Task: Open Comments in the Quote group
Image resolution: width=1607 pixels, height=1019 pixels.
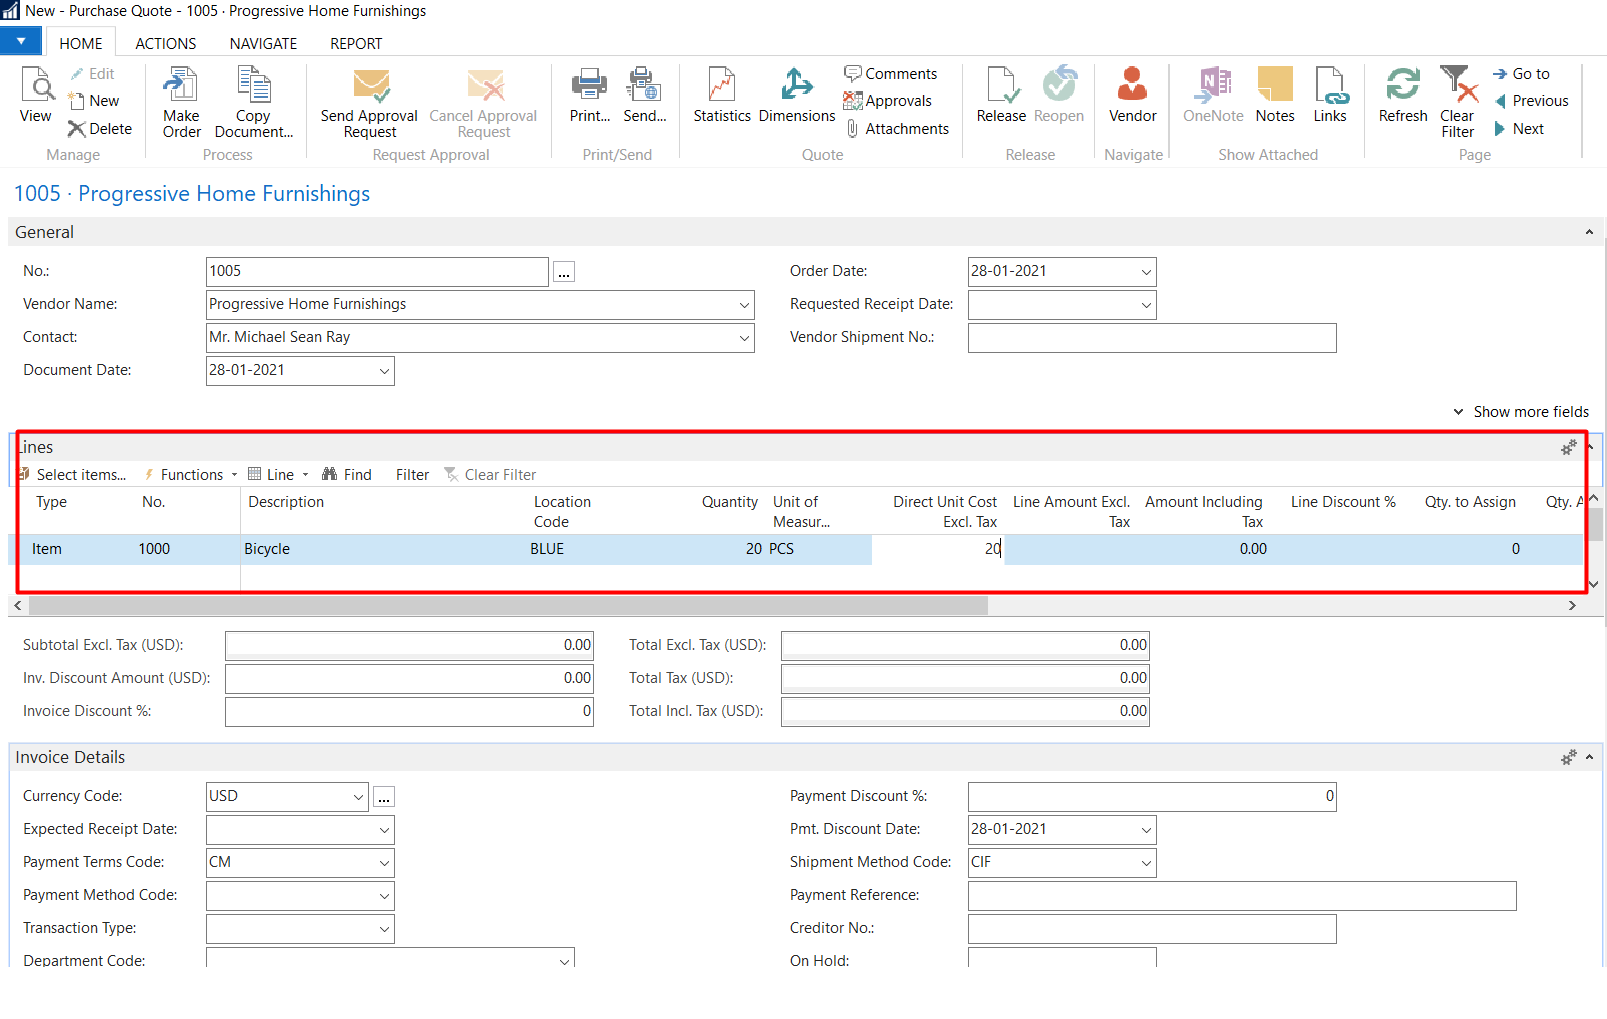Action: point(891,74)
